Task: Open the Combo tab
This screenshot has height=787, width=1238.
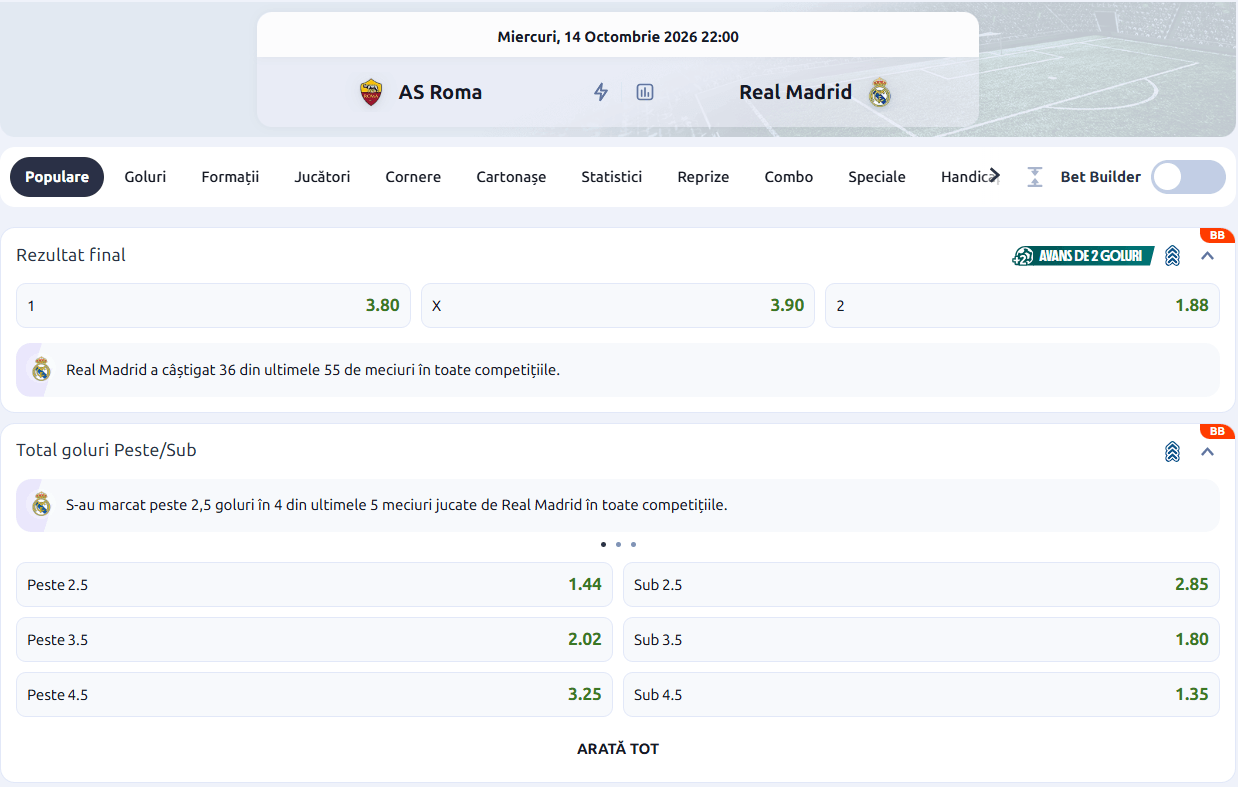Action: 789,177
